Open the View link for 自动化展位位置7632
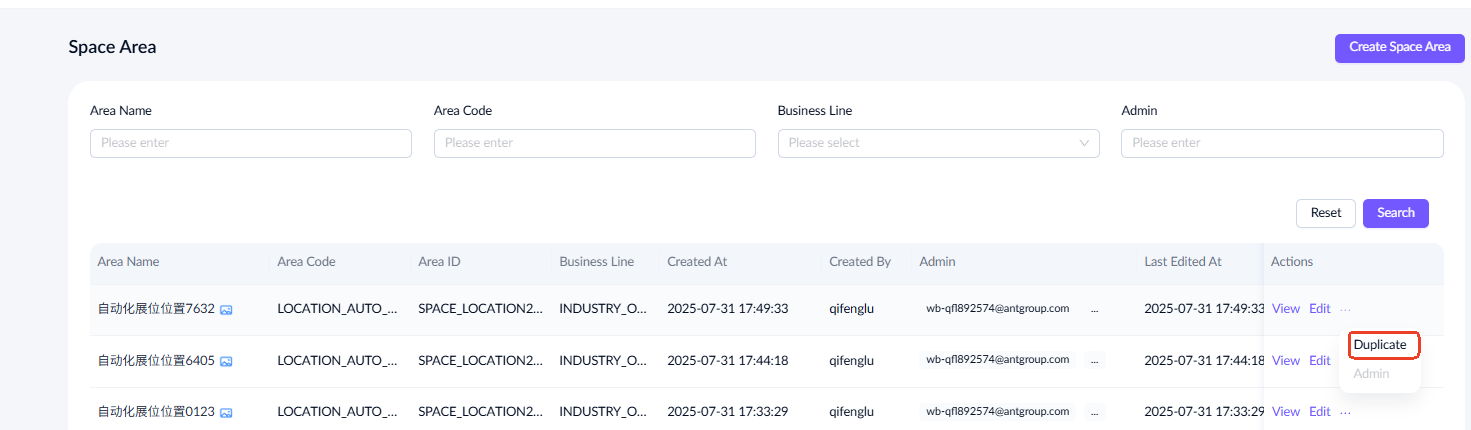Image resolution: width=1471 pixels, height=430 pixels. (1285, 309)
